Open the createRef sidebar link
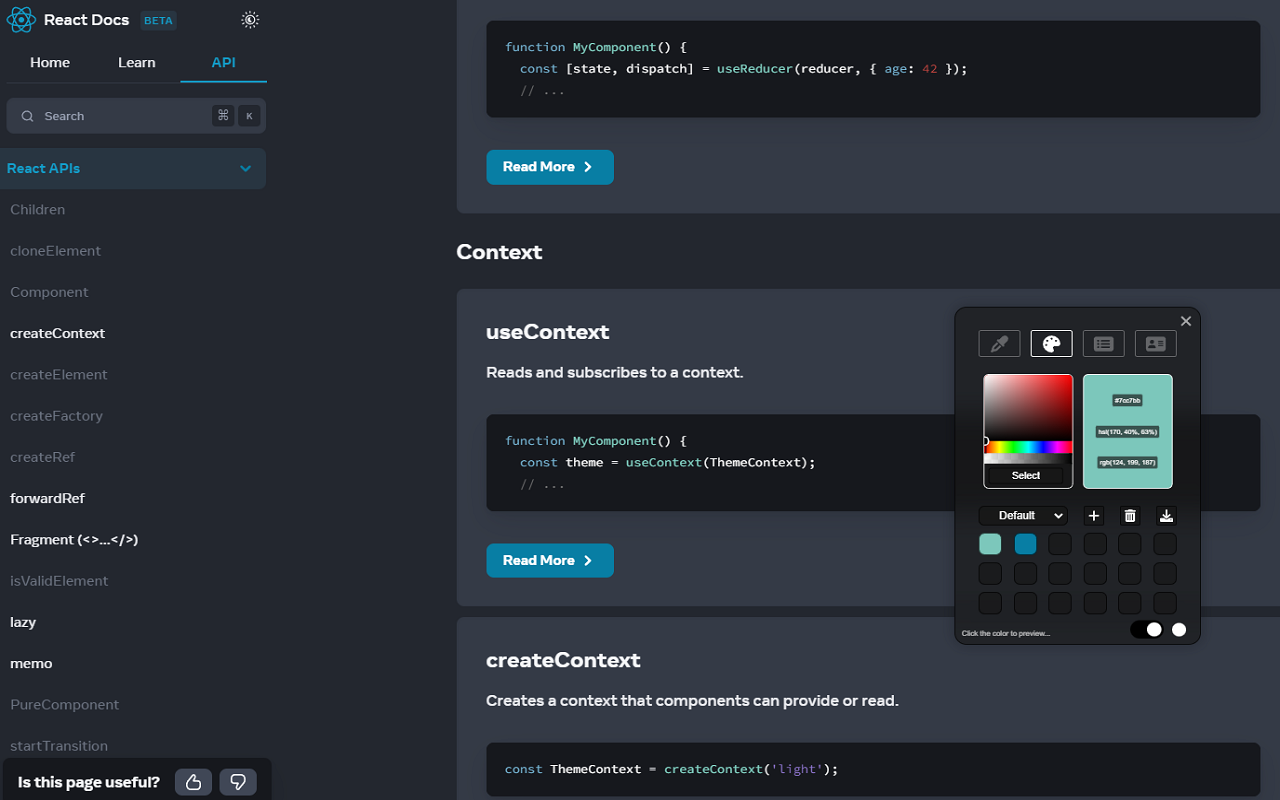1280x800 pixels. (42, 457)
